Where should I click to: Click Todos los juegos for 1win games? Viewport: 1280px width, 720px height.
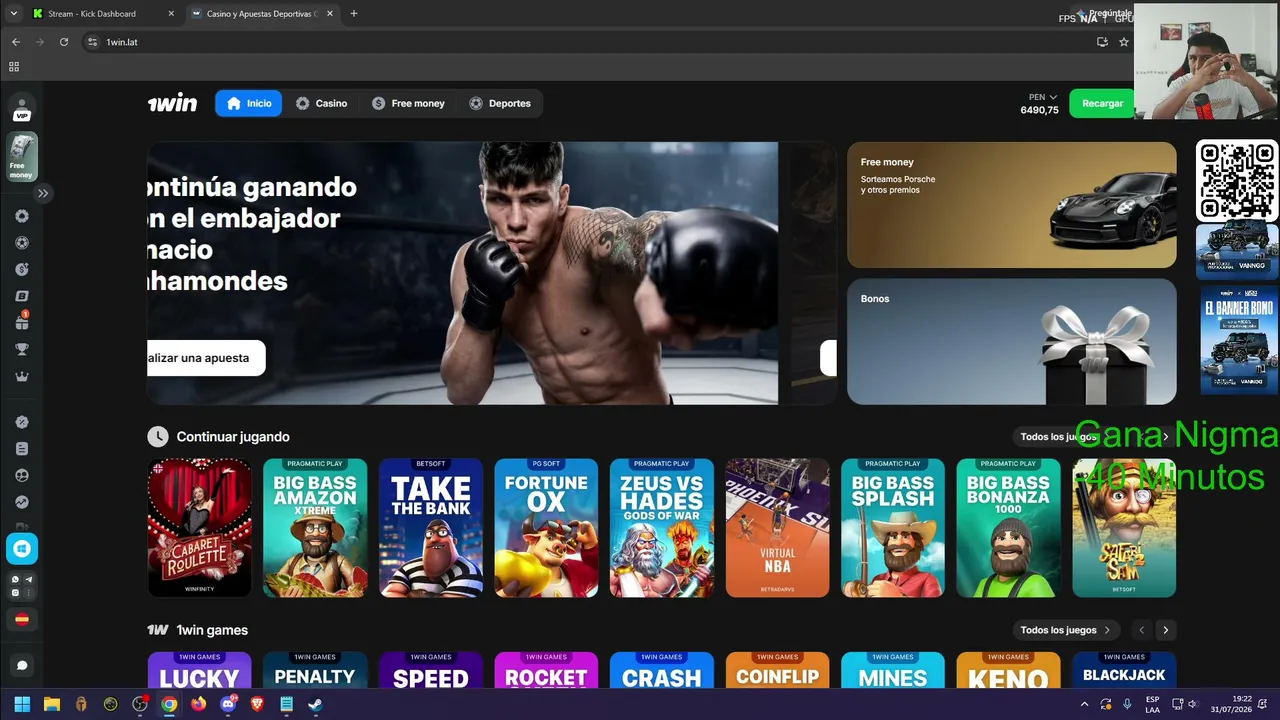(1065, 630)
